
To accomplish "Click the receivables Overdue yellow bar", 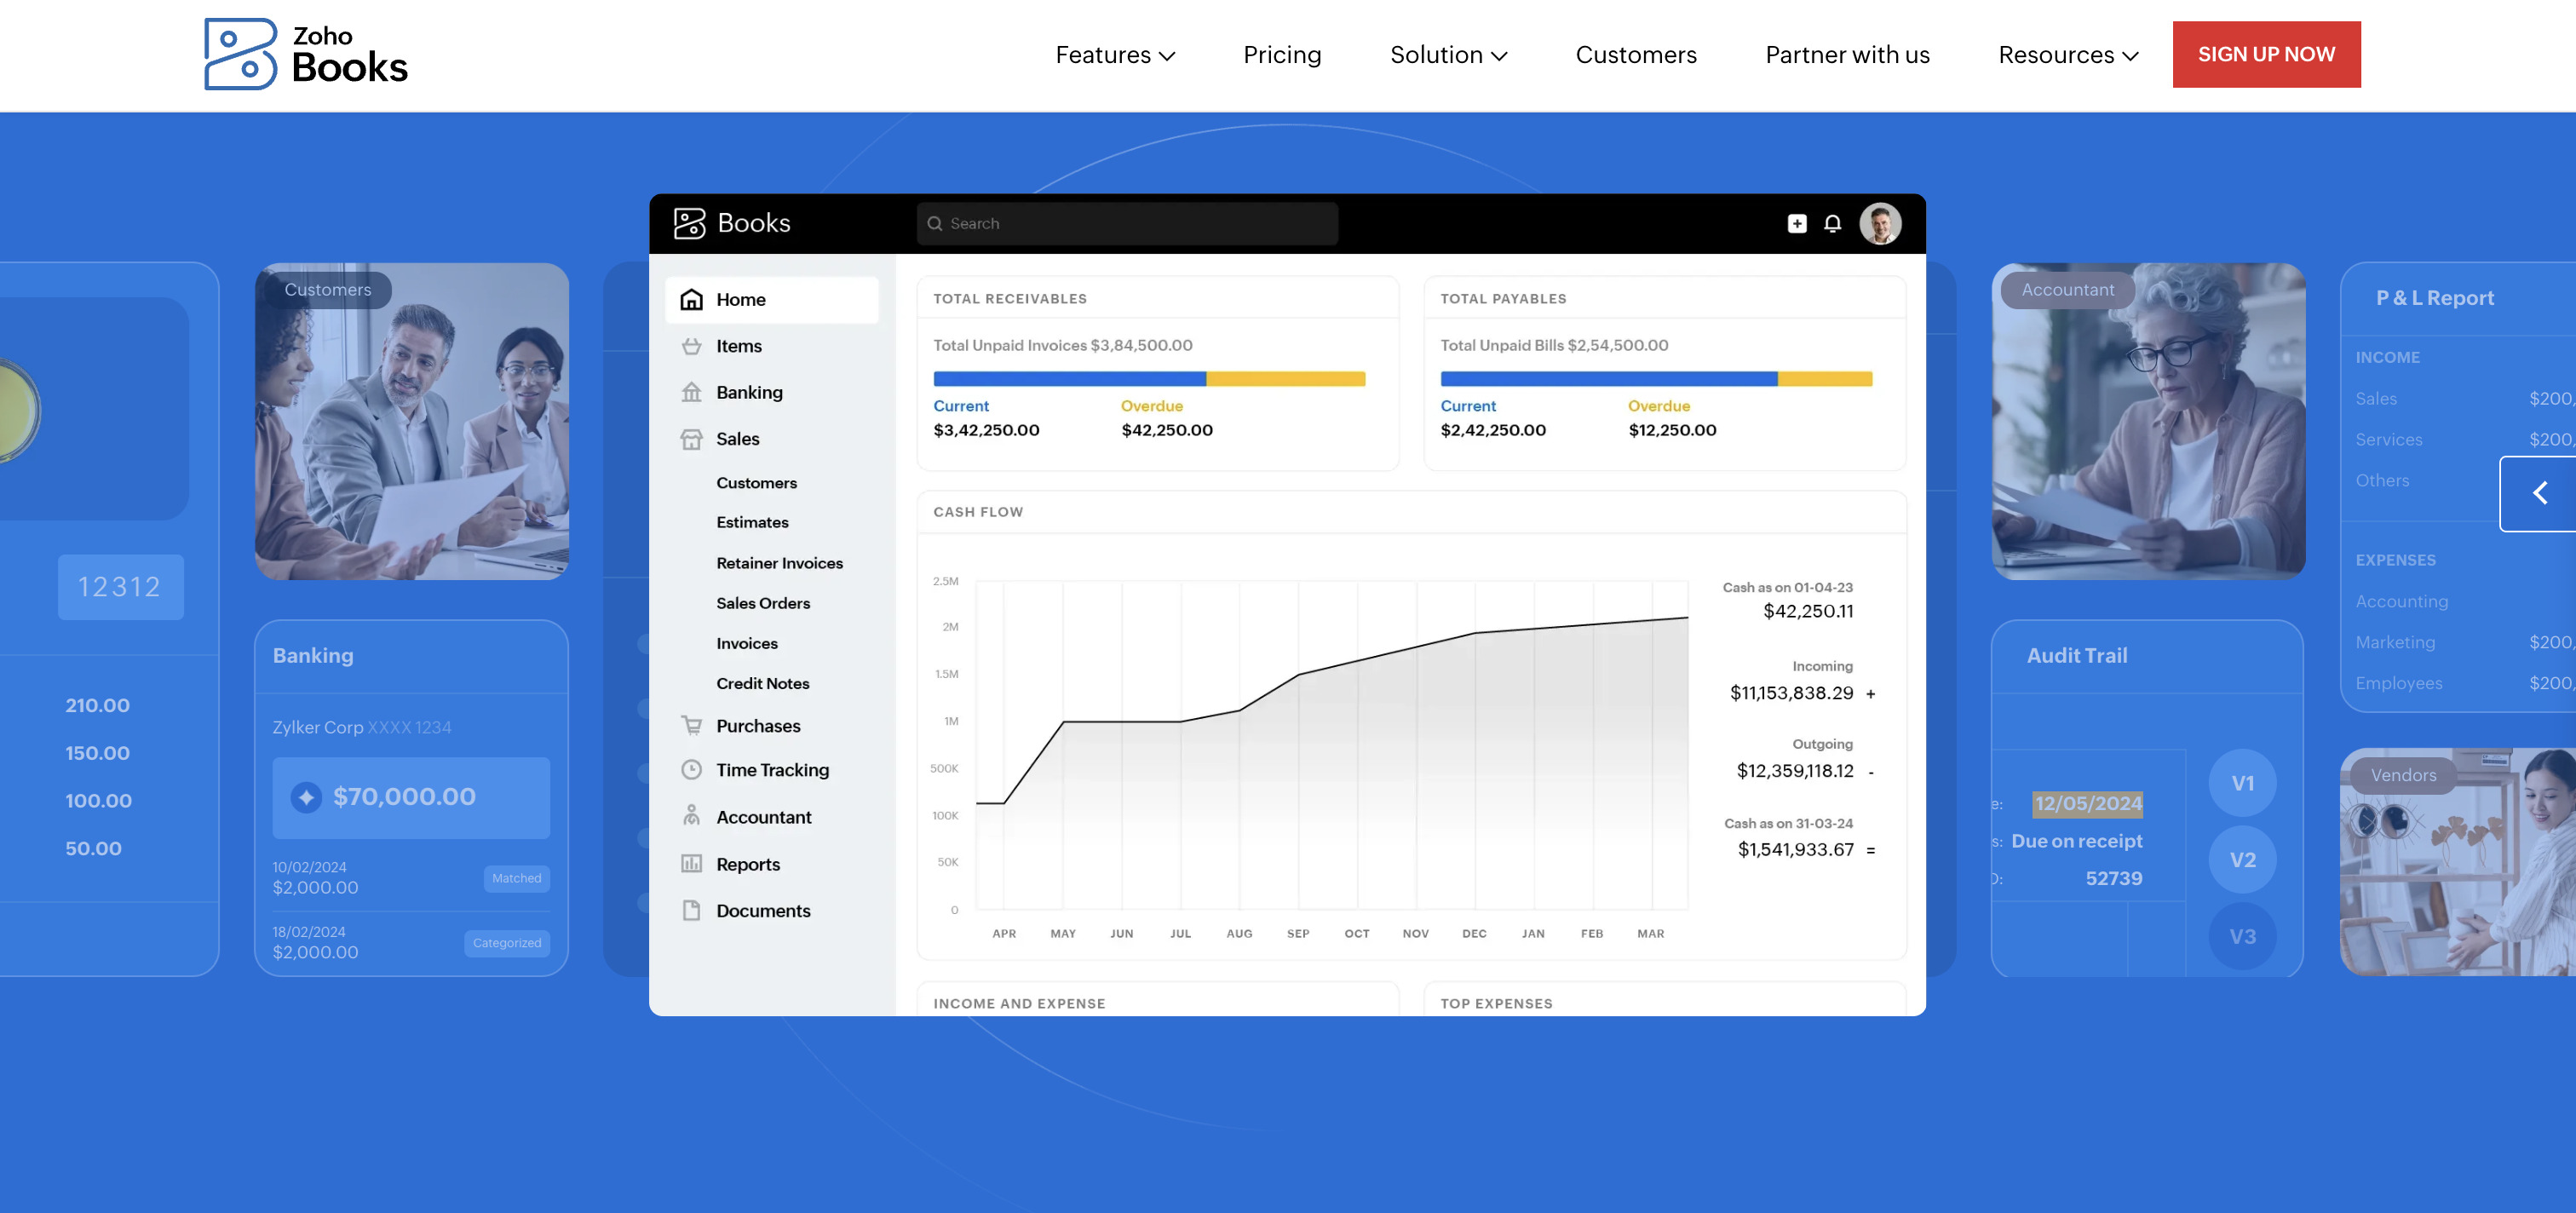I will pyautogui.click(x=1285, y=379).
